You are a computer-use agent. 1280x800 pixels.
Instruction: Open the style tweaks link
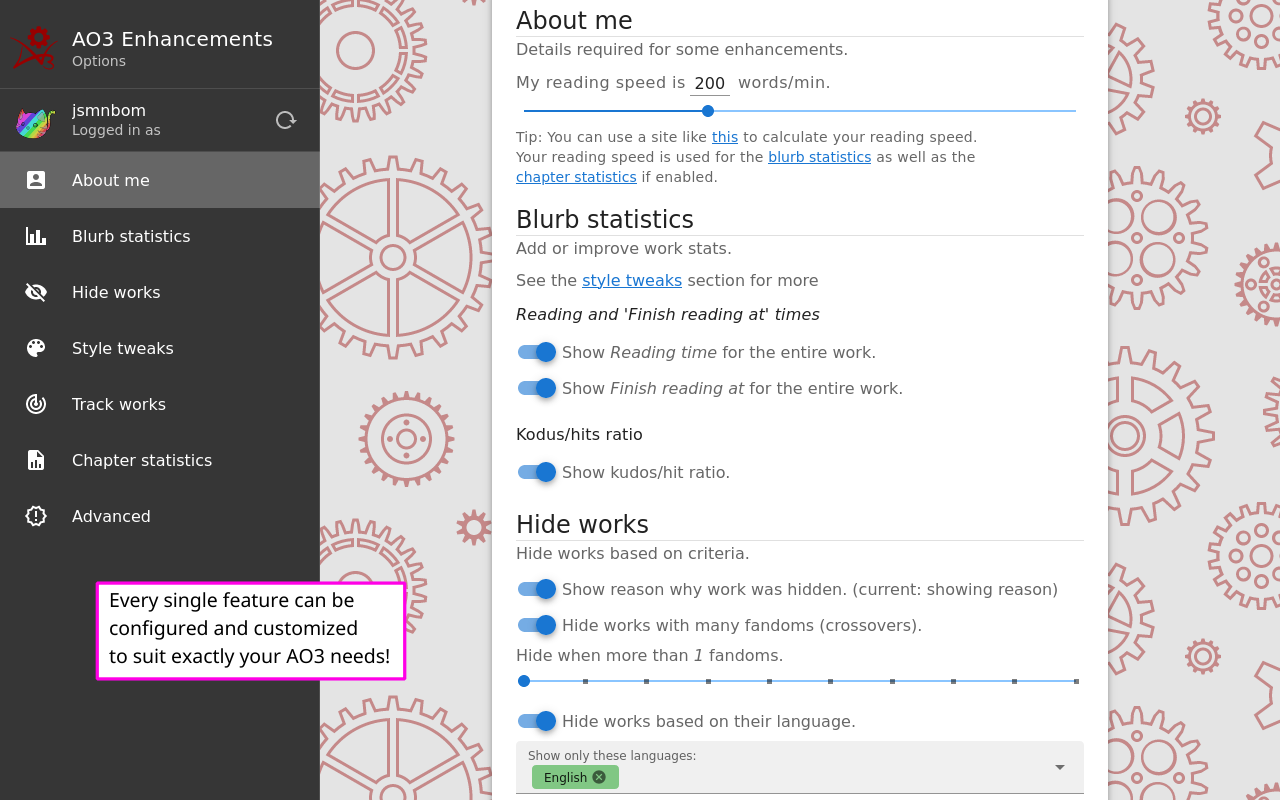point(632,281)
